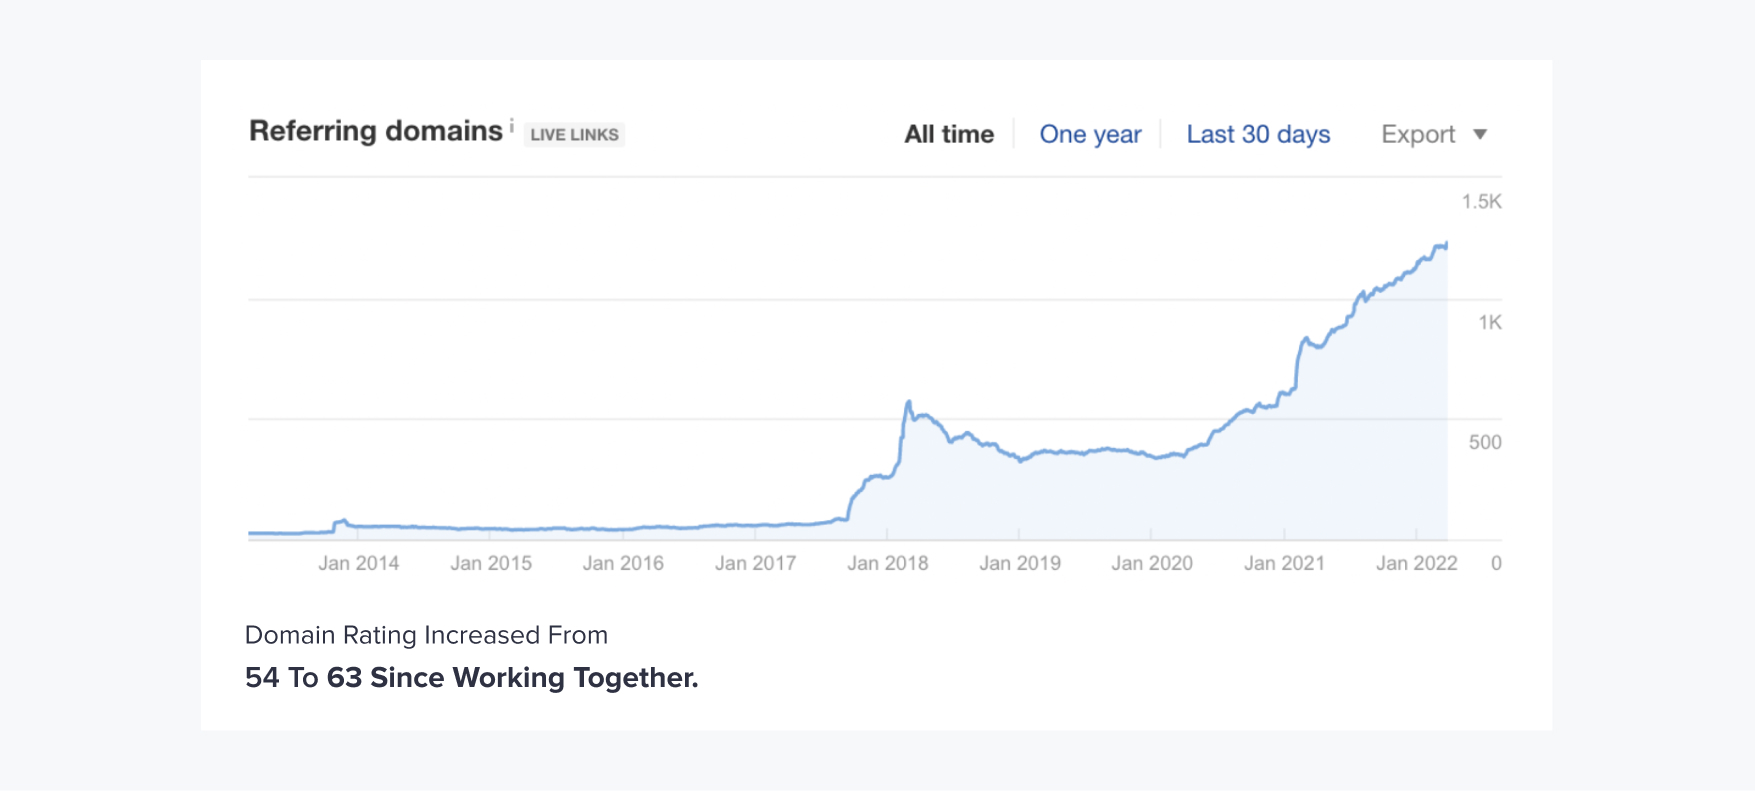The height and width of the screenshot is (791, 1755).
Task: Select the Jan 2022 axis label
Action: click(x=1416, y=563)
